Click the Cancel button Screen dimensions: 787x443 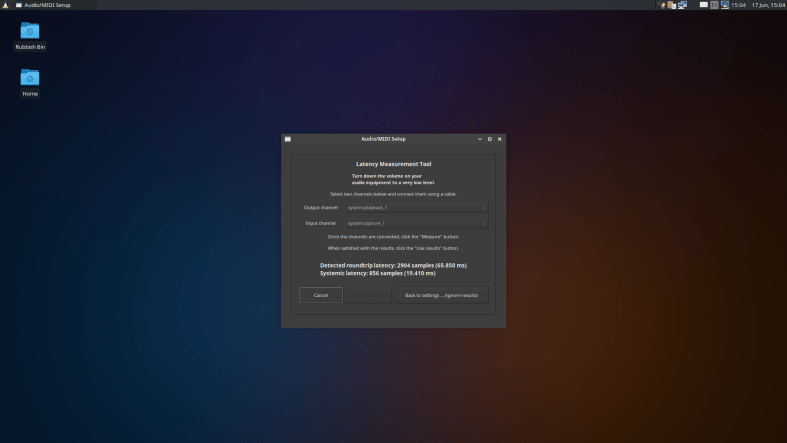pyautogui.click(x=321, y=295)
